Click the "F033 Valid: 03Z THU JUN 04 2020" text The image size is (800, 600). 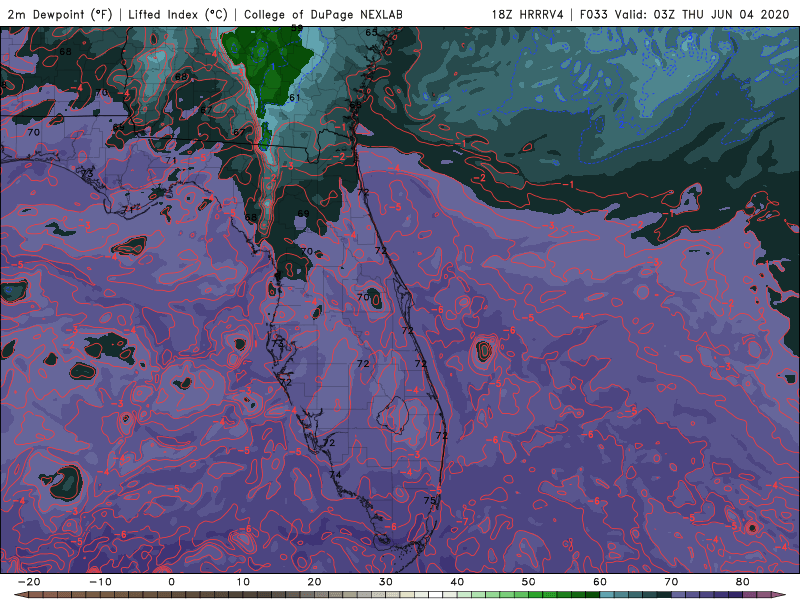(x=684, y=15)
